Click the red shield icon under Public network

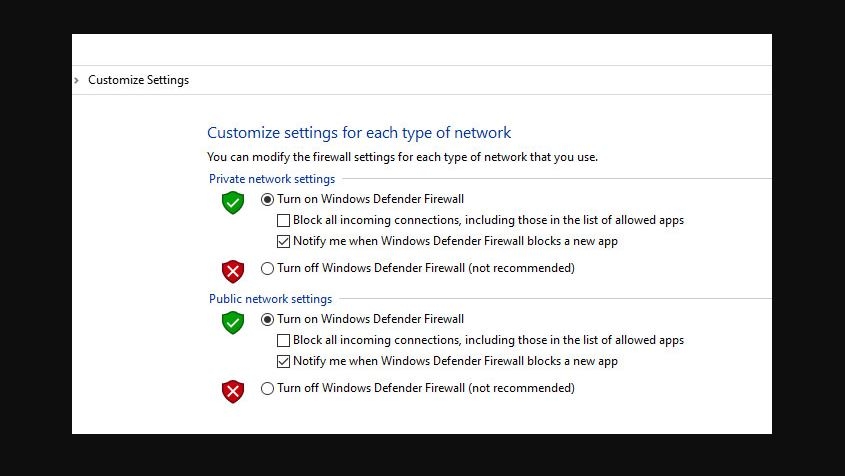(x=233, y=391)
